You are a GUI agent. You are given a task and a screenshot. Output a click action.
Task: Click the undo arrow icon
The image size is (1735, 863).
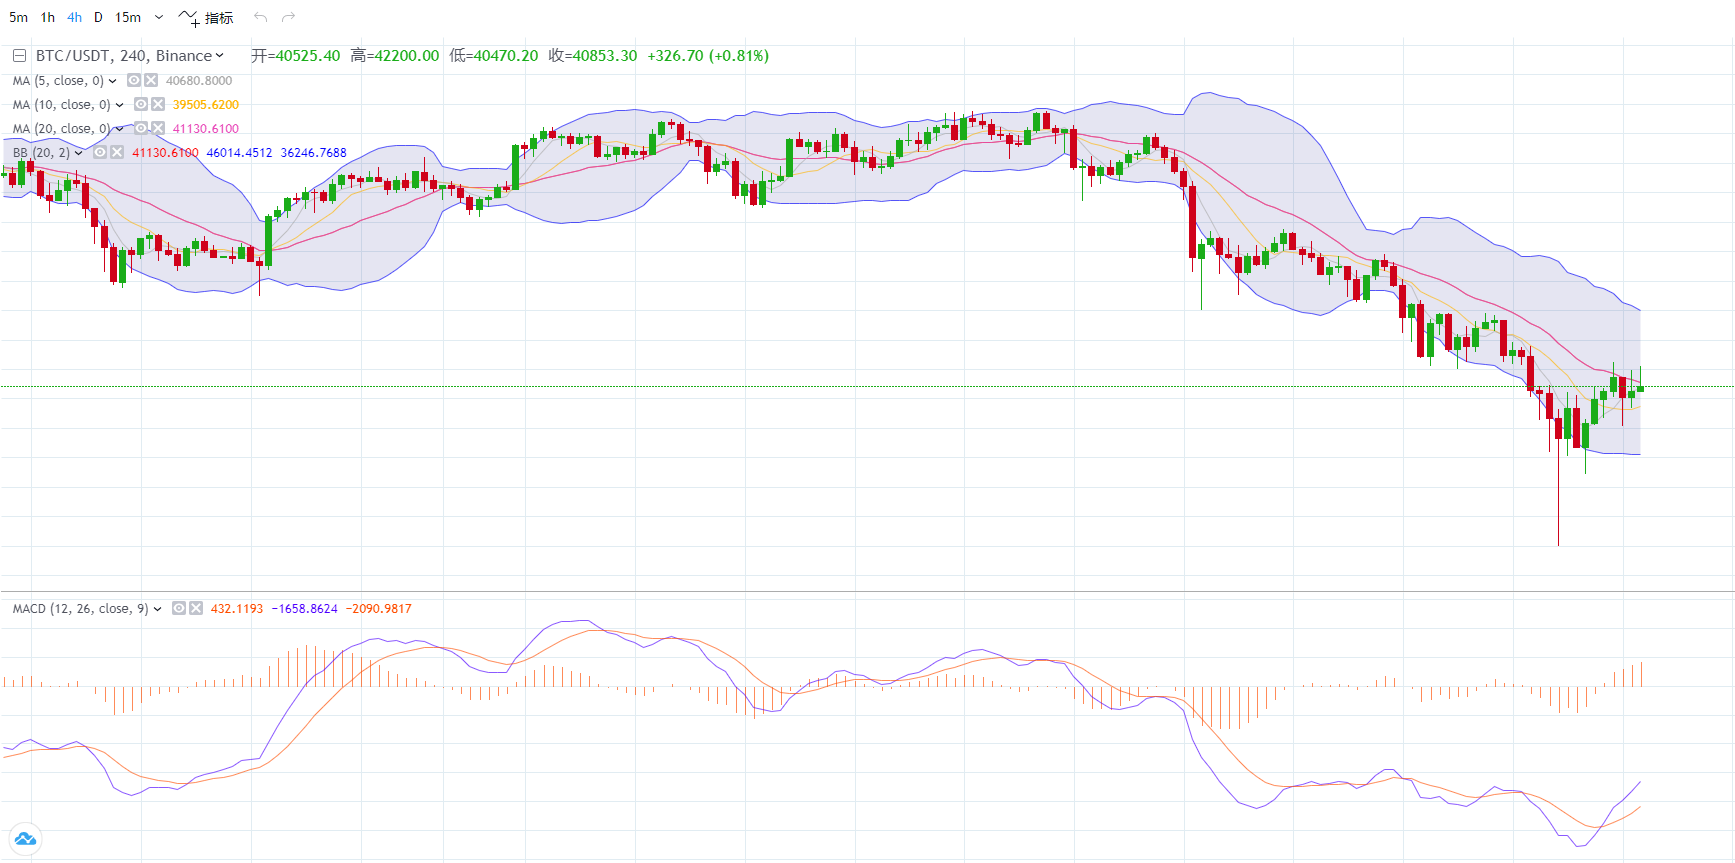click(x=261, y=17)
